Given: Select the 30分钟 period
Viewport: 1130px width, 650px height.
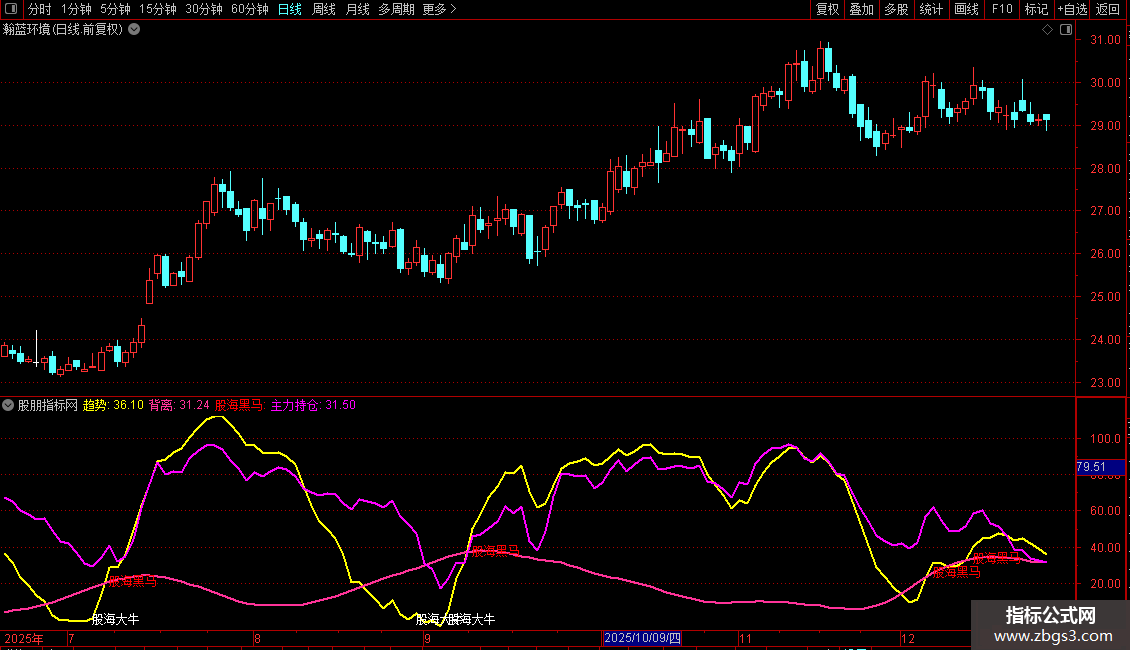Looking at the screenshot, I should pos(204,9).
